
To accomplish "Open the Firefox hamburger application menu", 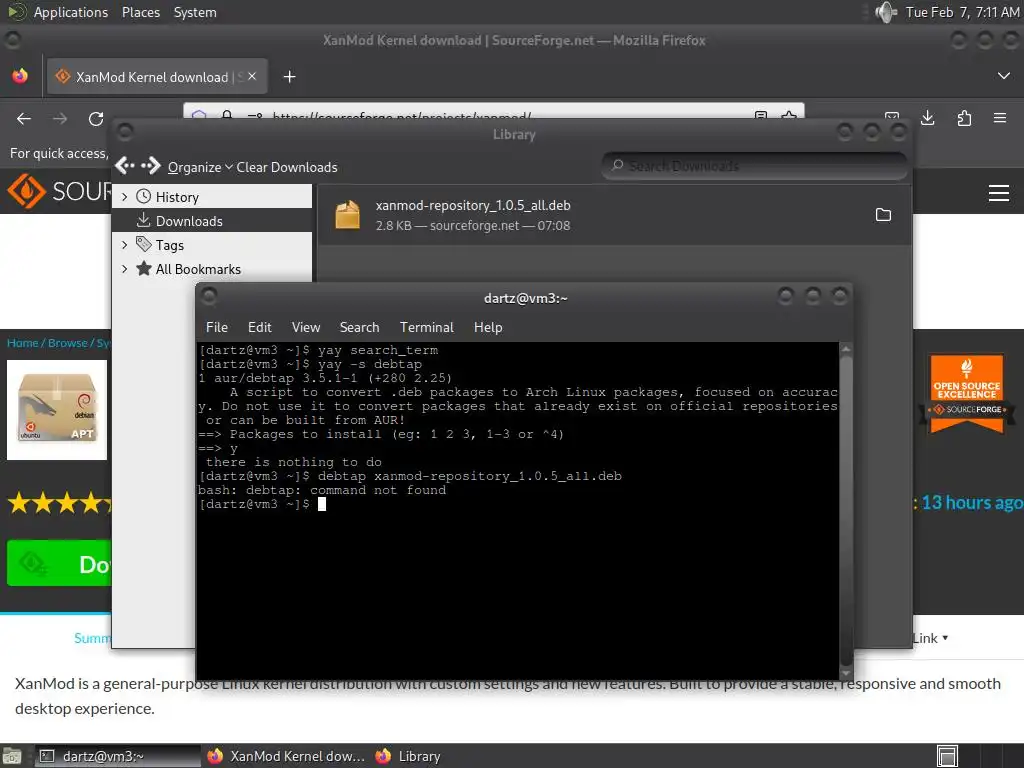I will [x=1000, y=118].
